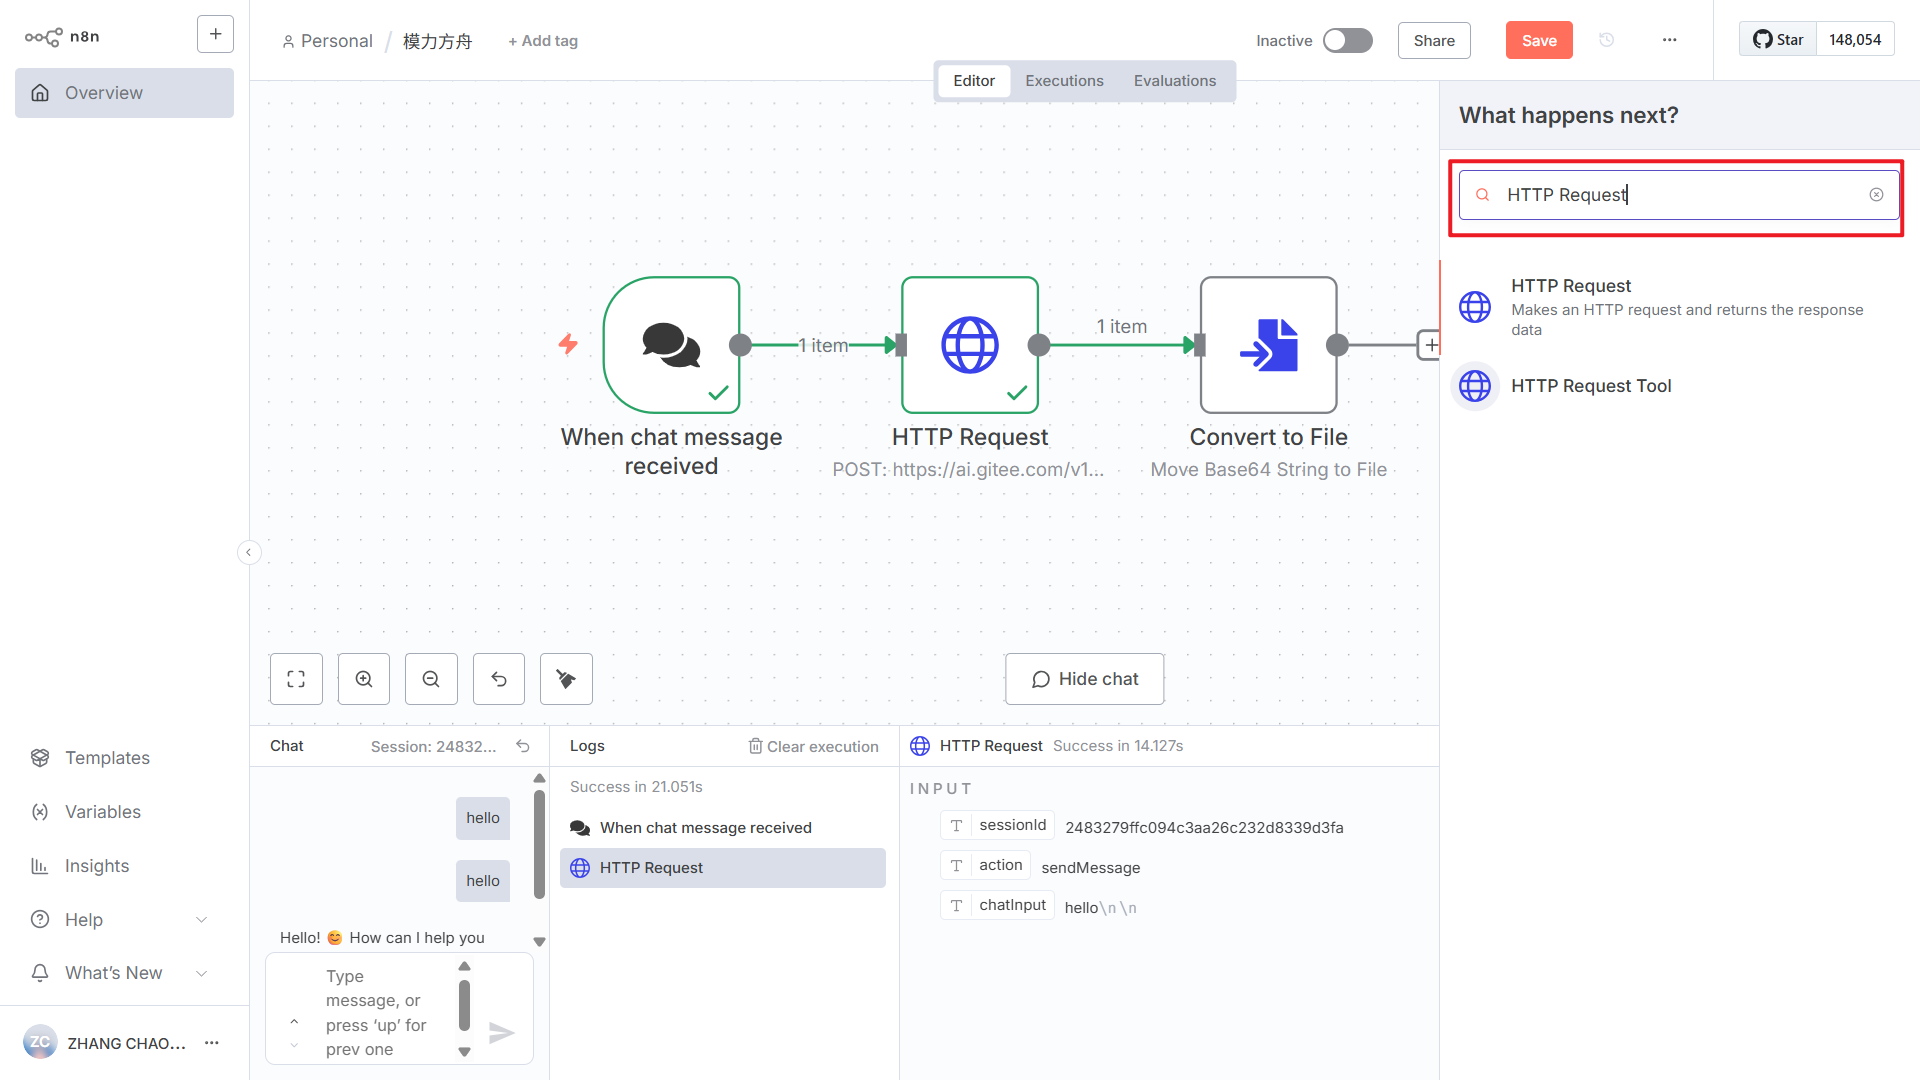Screen dimensions: 1920x1080
Task: Create a new workflow with the plus button
Action: 215,33
